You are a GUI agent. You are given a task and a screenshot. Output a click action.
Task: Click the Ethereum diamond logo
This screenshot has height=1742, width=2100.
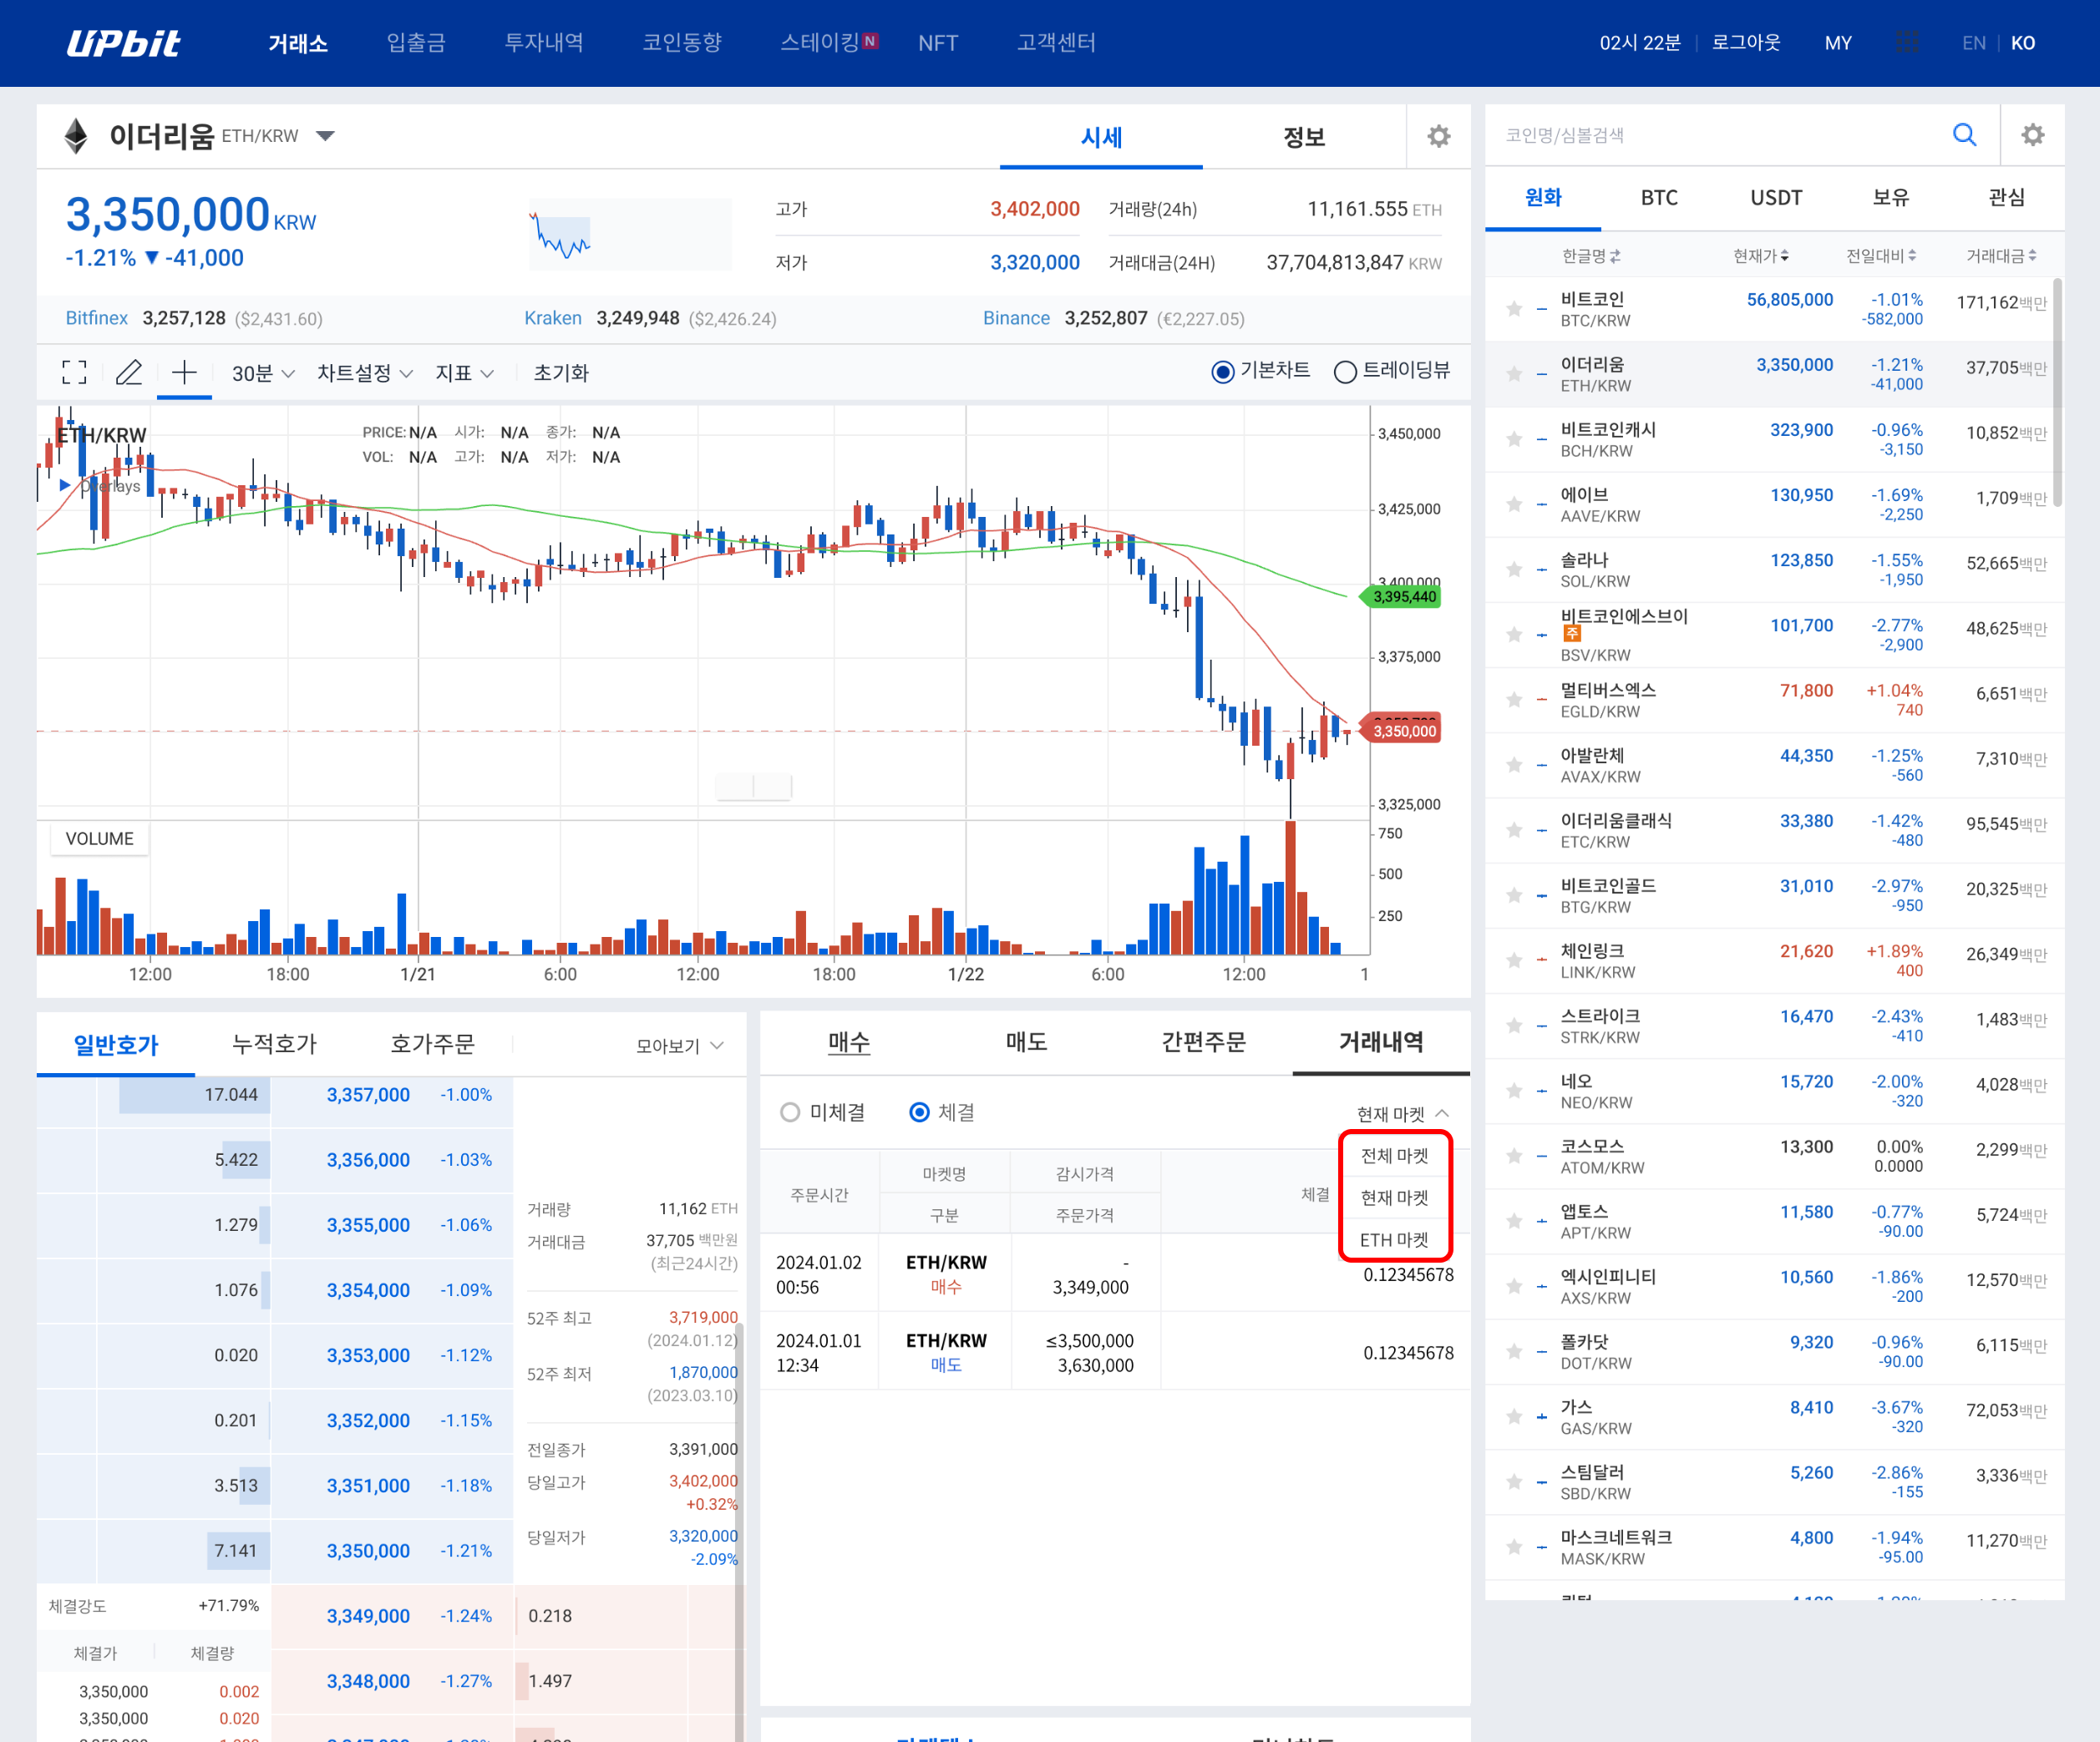coord(77,136)
